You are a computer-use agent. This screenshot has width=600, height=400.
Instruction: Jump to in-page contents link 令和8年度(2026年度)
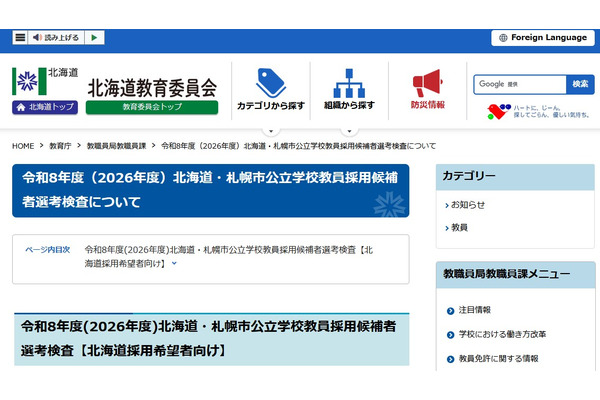pos(228,256)
